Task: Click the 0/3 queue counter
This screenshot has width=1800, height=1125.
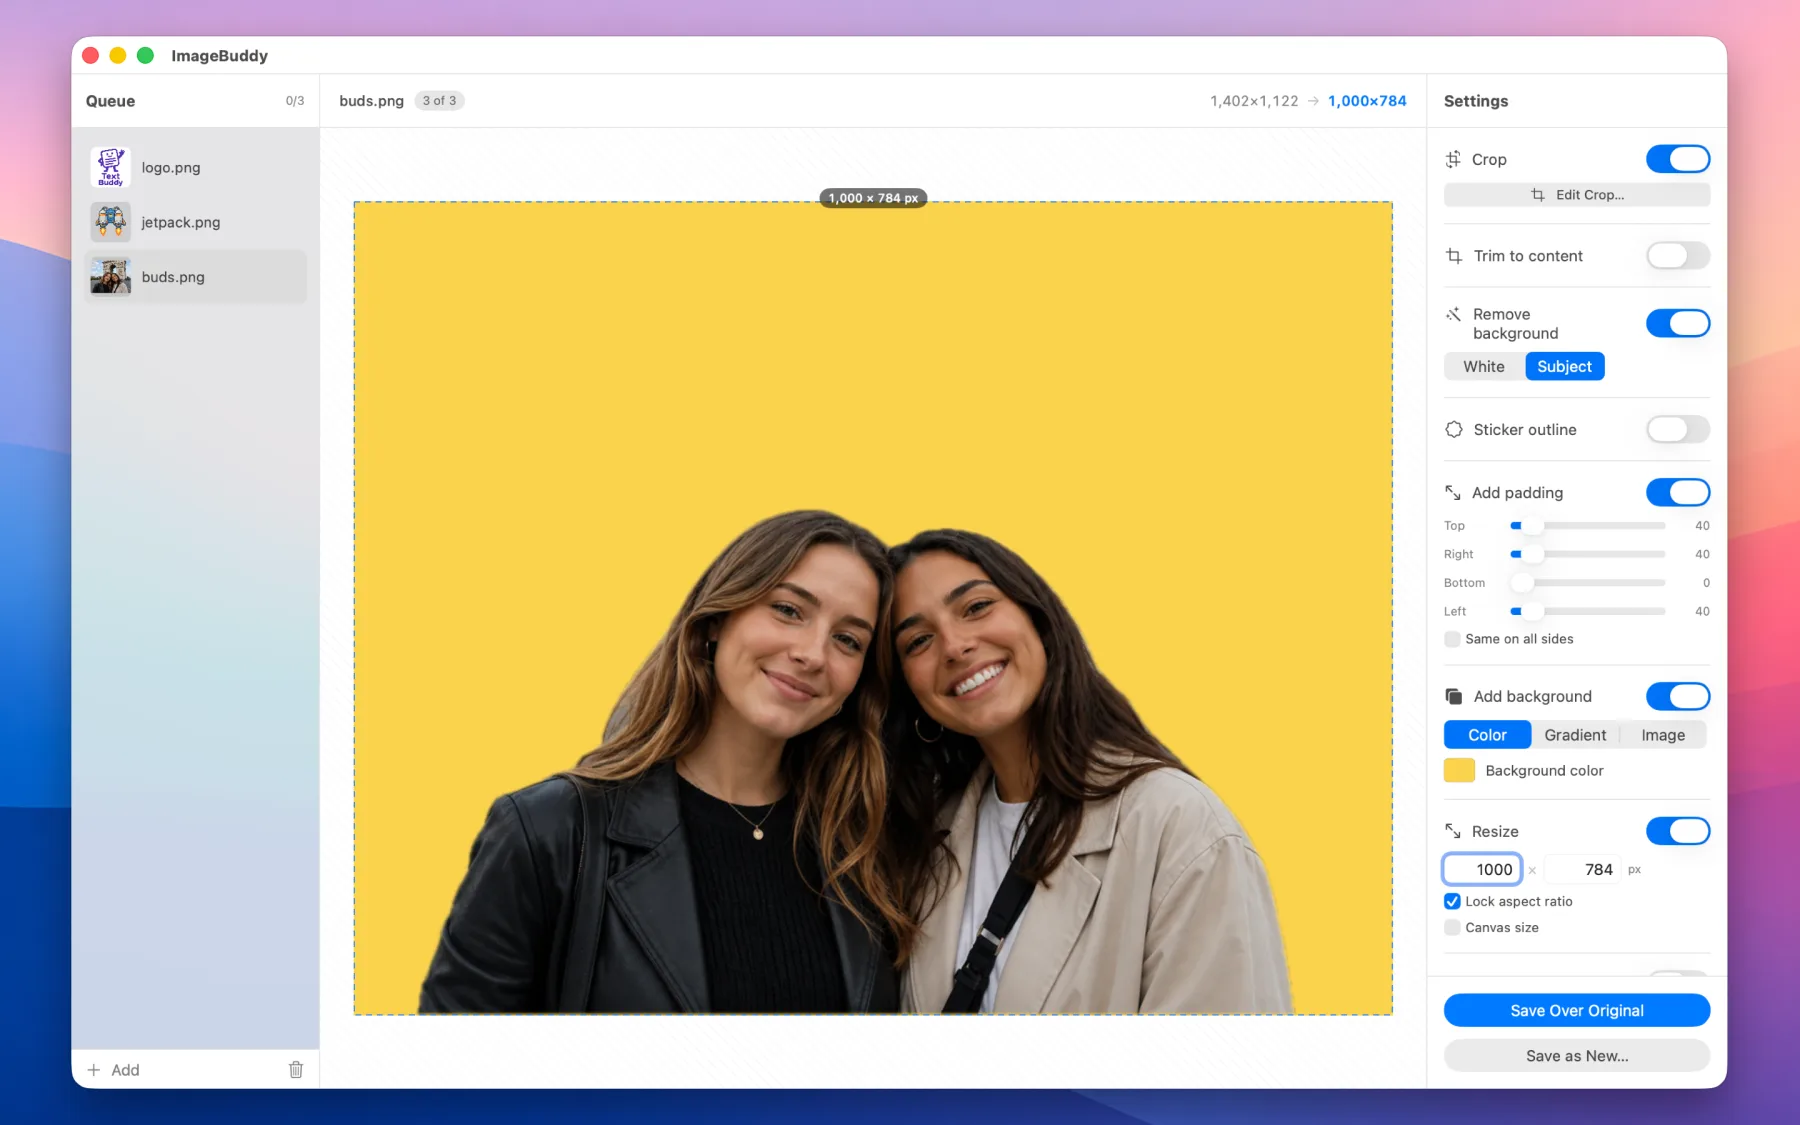Action: 294,101
